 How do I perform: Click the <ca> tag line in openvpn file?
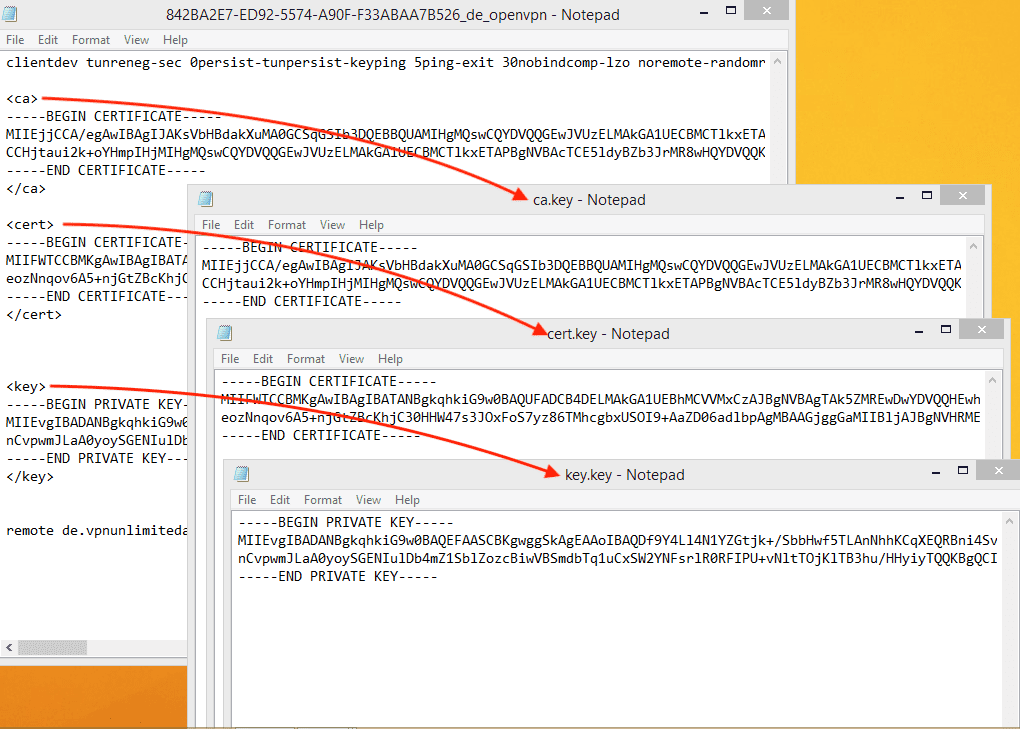click(22, 99)
